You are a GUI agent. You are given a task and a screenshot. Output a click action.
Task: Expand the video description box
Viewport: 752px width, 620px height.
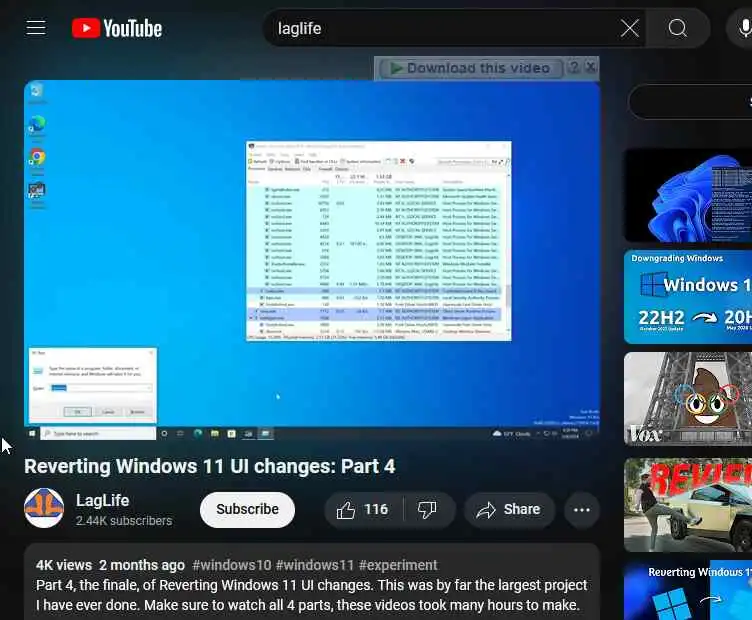click(x=312, y=582)
